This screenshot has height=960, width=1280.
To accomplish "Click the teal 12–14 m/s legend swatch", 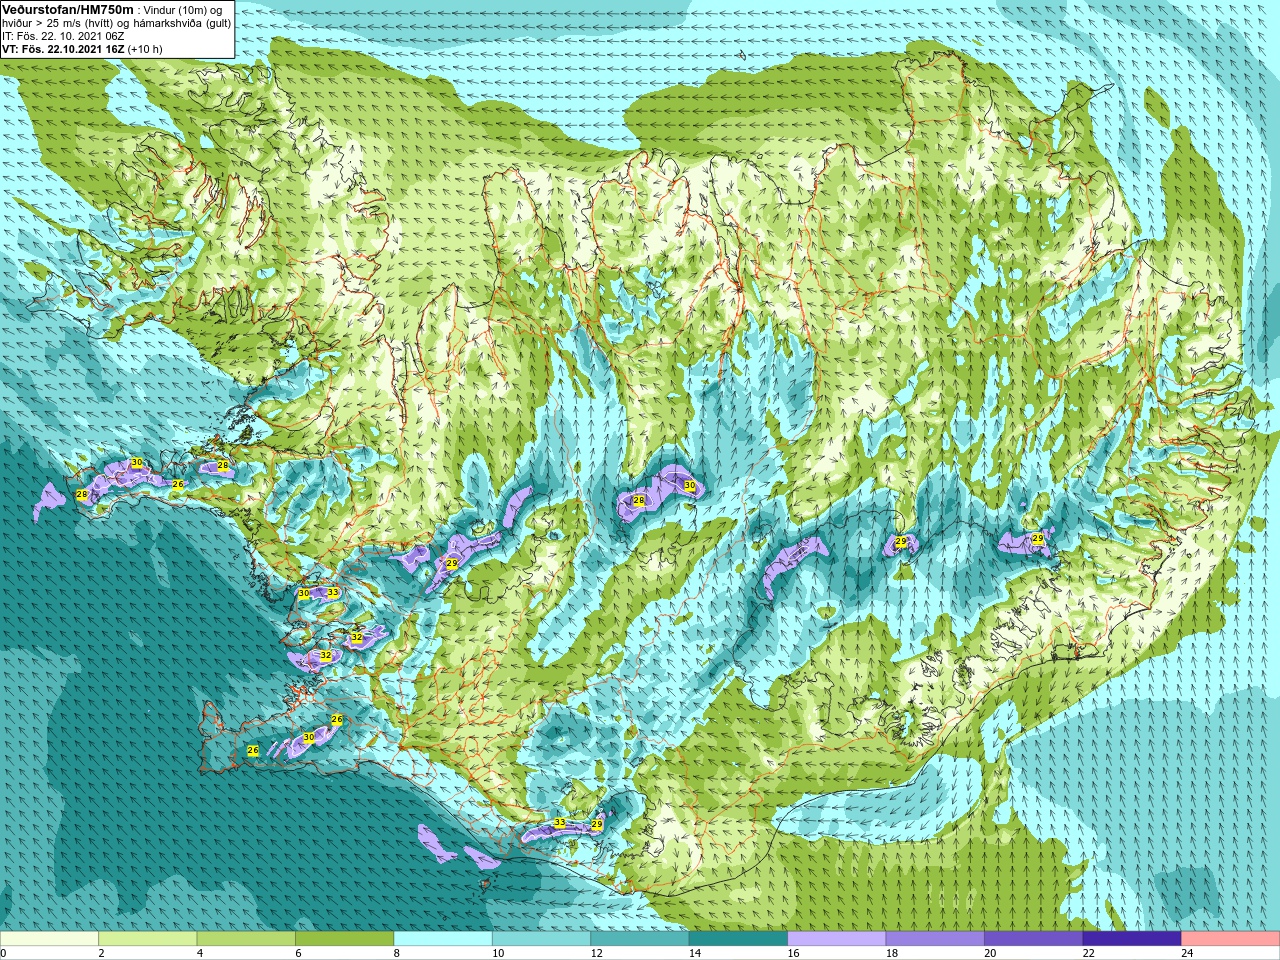I will click(x=640, y=939).
